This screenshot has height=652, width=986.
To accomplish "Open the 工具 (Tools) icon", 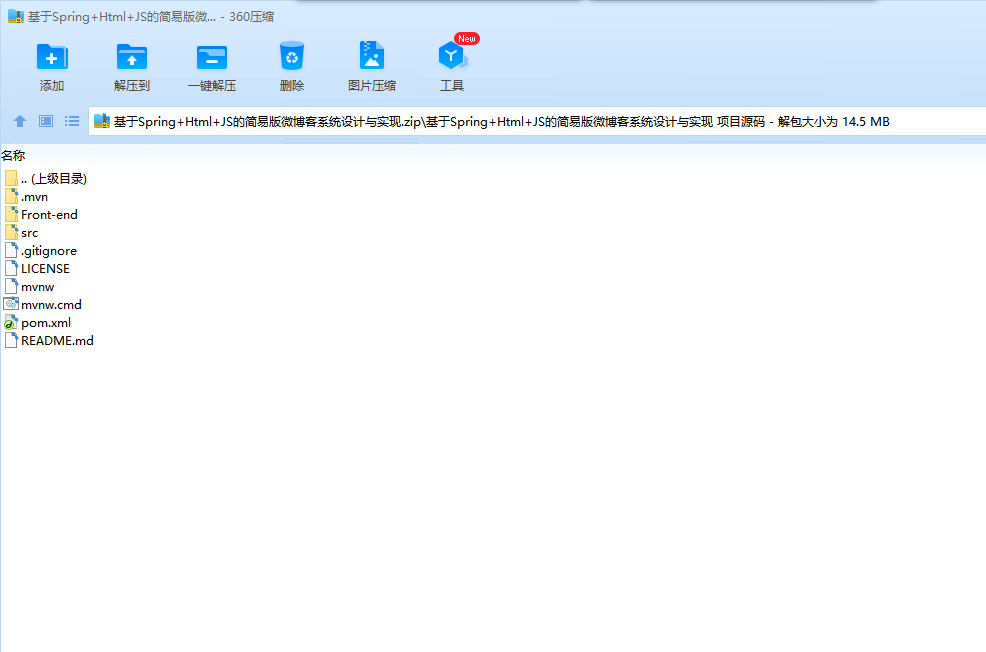I will (452, 56).
